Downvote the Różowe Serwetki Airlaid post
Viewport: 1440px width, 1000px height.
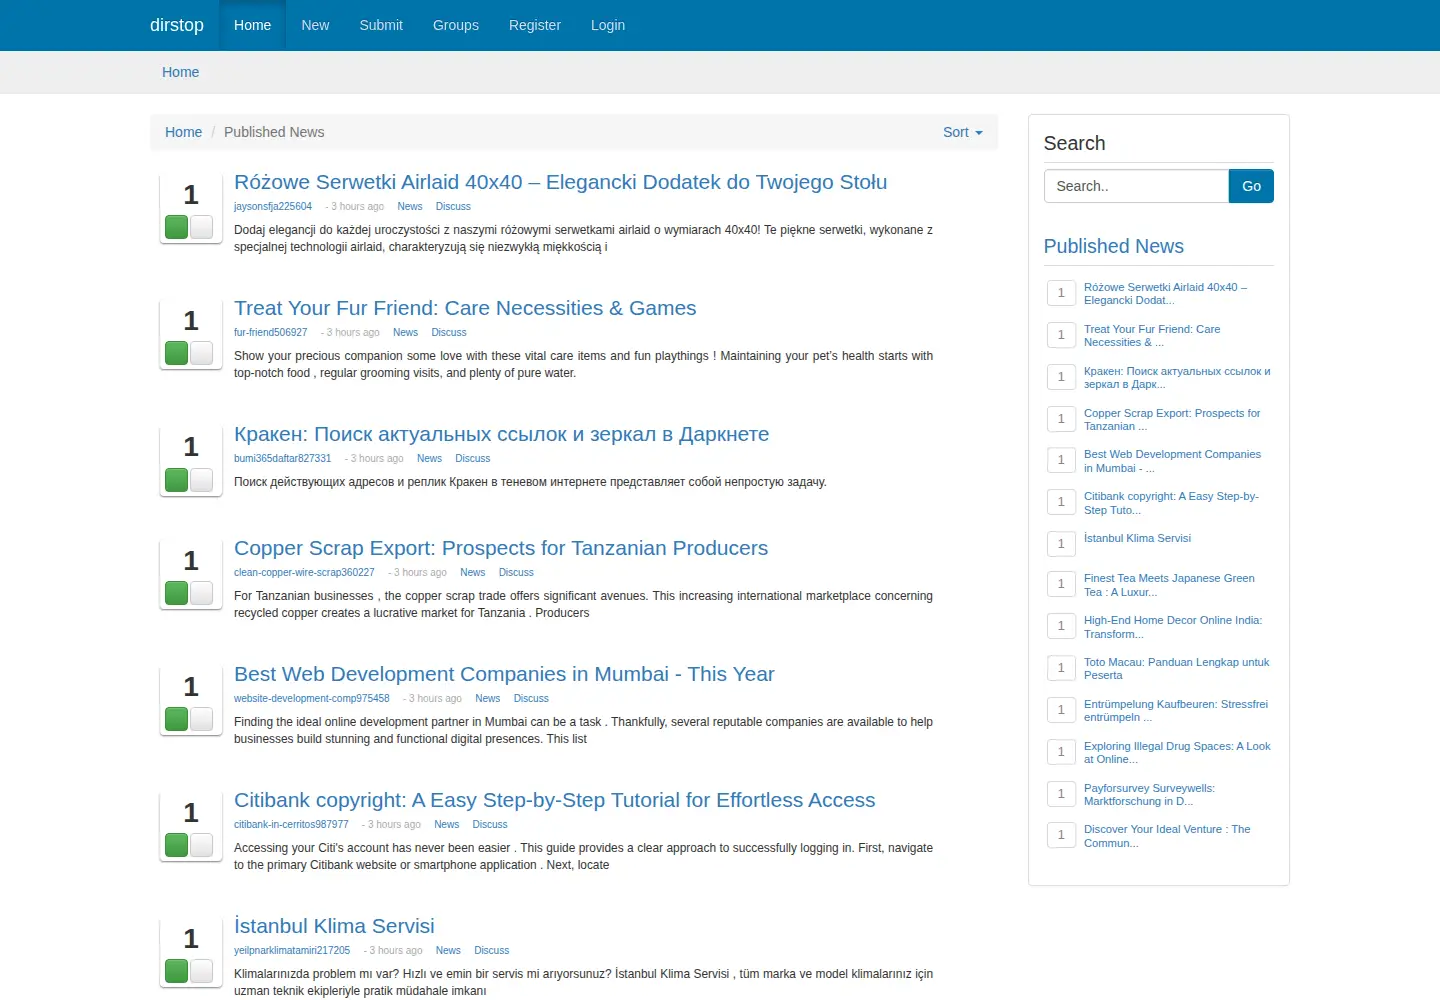click(x=201, y=227)
